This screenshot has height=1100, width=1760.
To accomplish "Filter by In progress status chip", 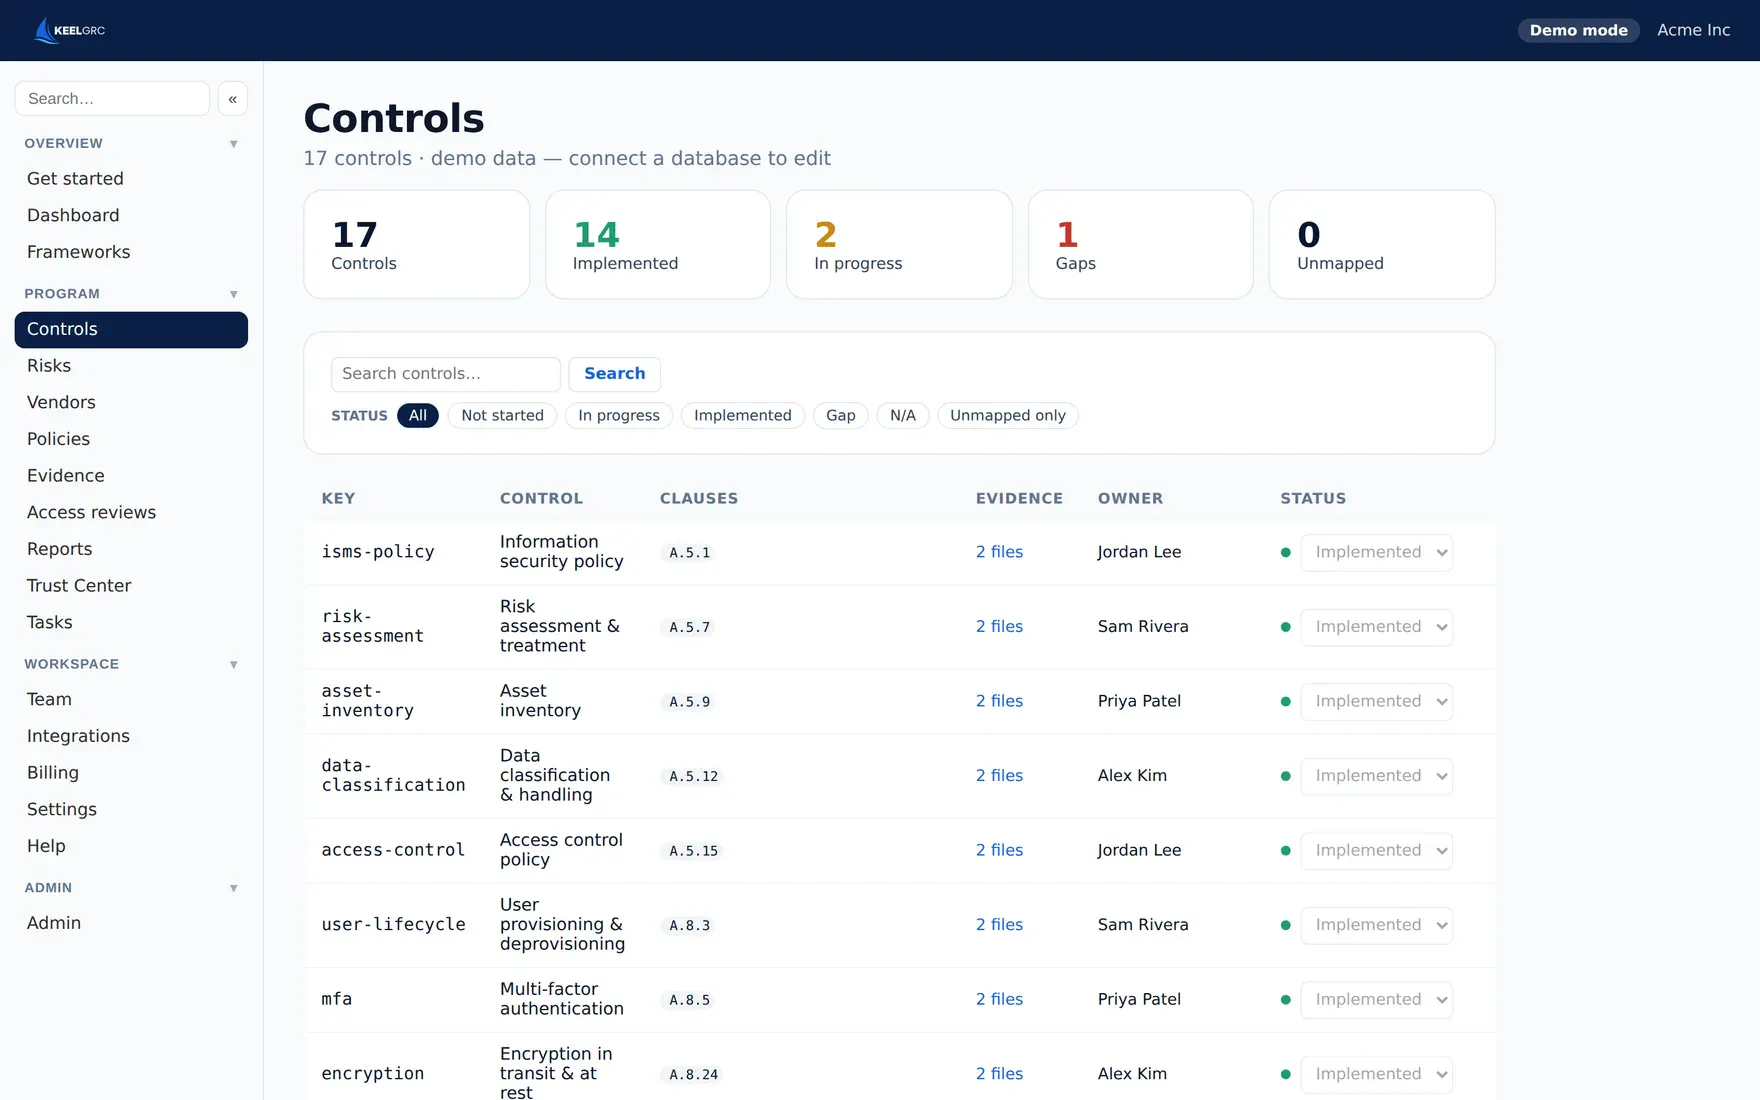I will point(619,415).
